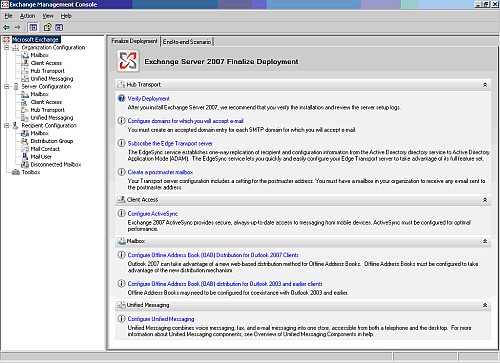Click the info icon beside Configure ActiveSync
This screenshot has height=363, width=500.
tap(121, 213)
